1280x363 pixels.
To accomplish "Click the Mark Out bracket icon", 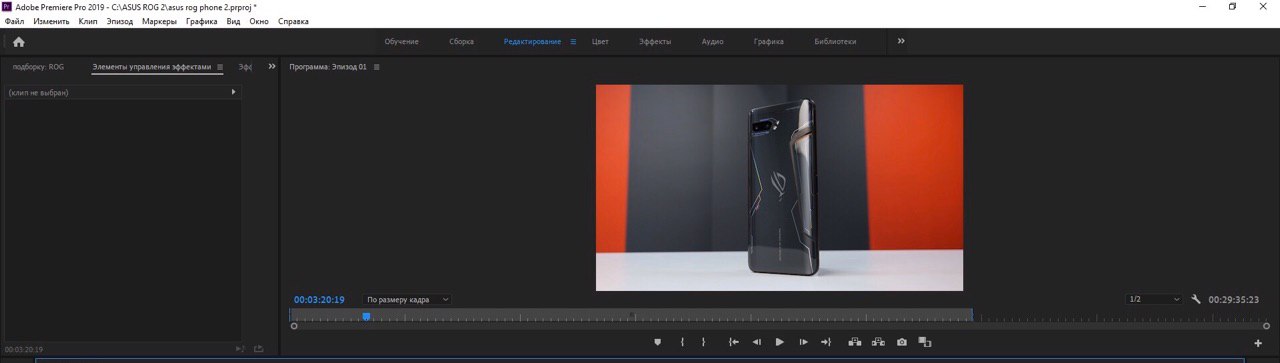I will point(703,342).
